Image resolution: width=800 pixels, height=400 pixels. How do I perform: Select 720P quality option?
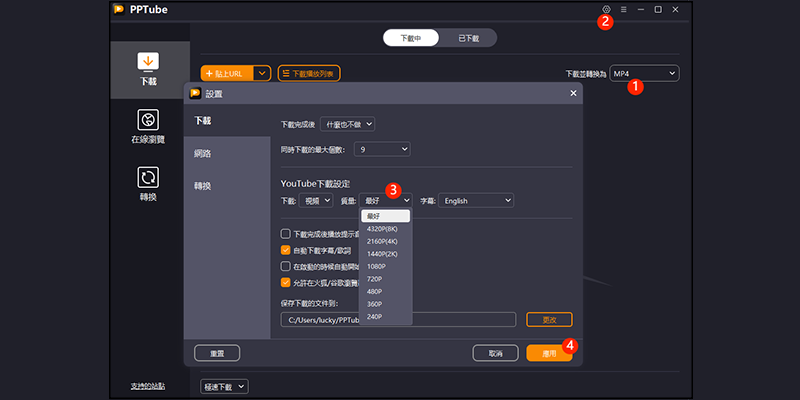pyautogui.click(x=385, y=279)
